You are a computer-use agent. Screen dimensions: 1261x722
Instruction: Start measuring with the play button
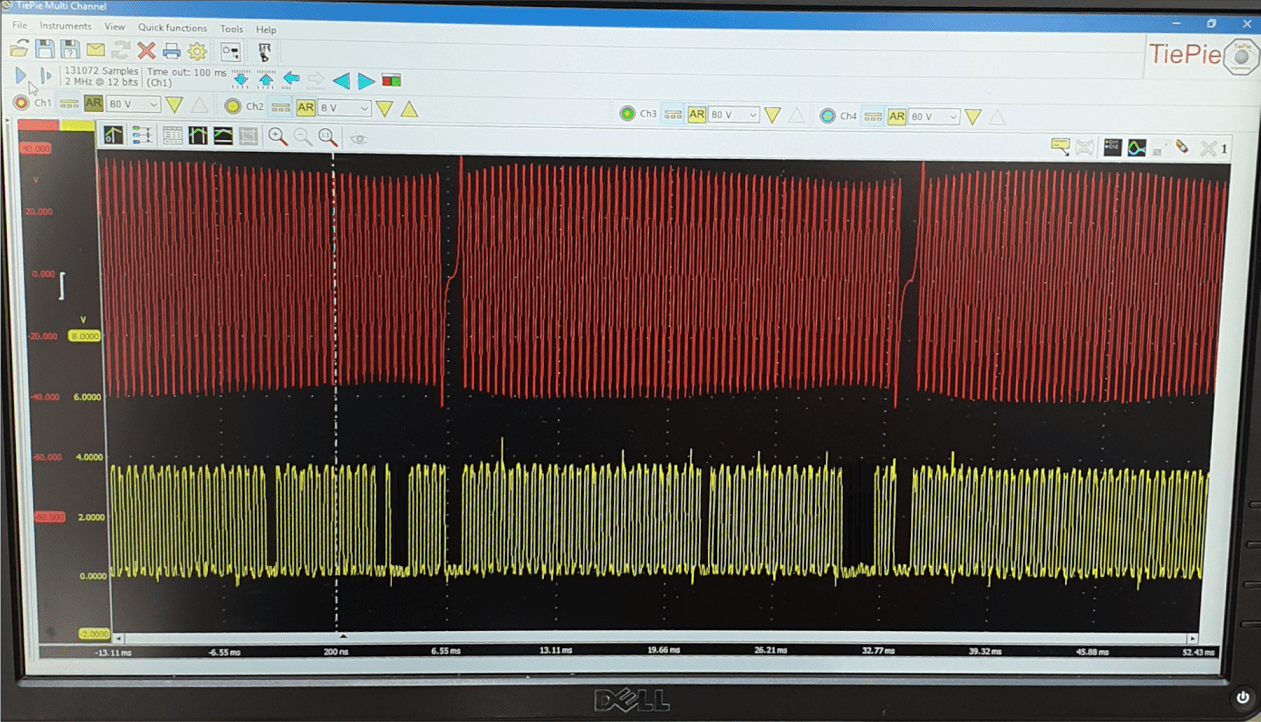coord(21,76)
